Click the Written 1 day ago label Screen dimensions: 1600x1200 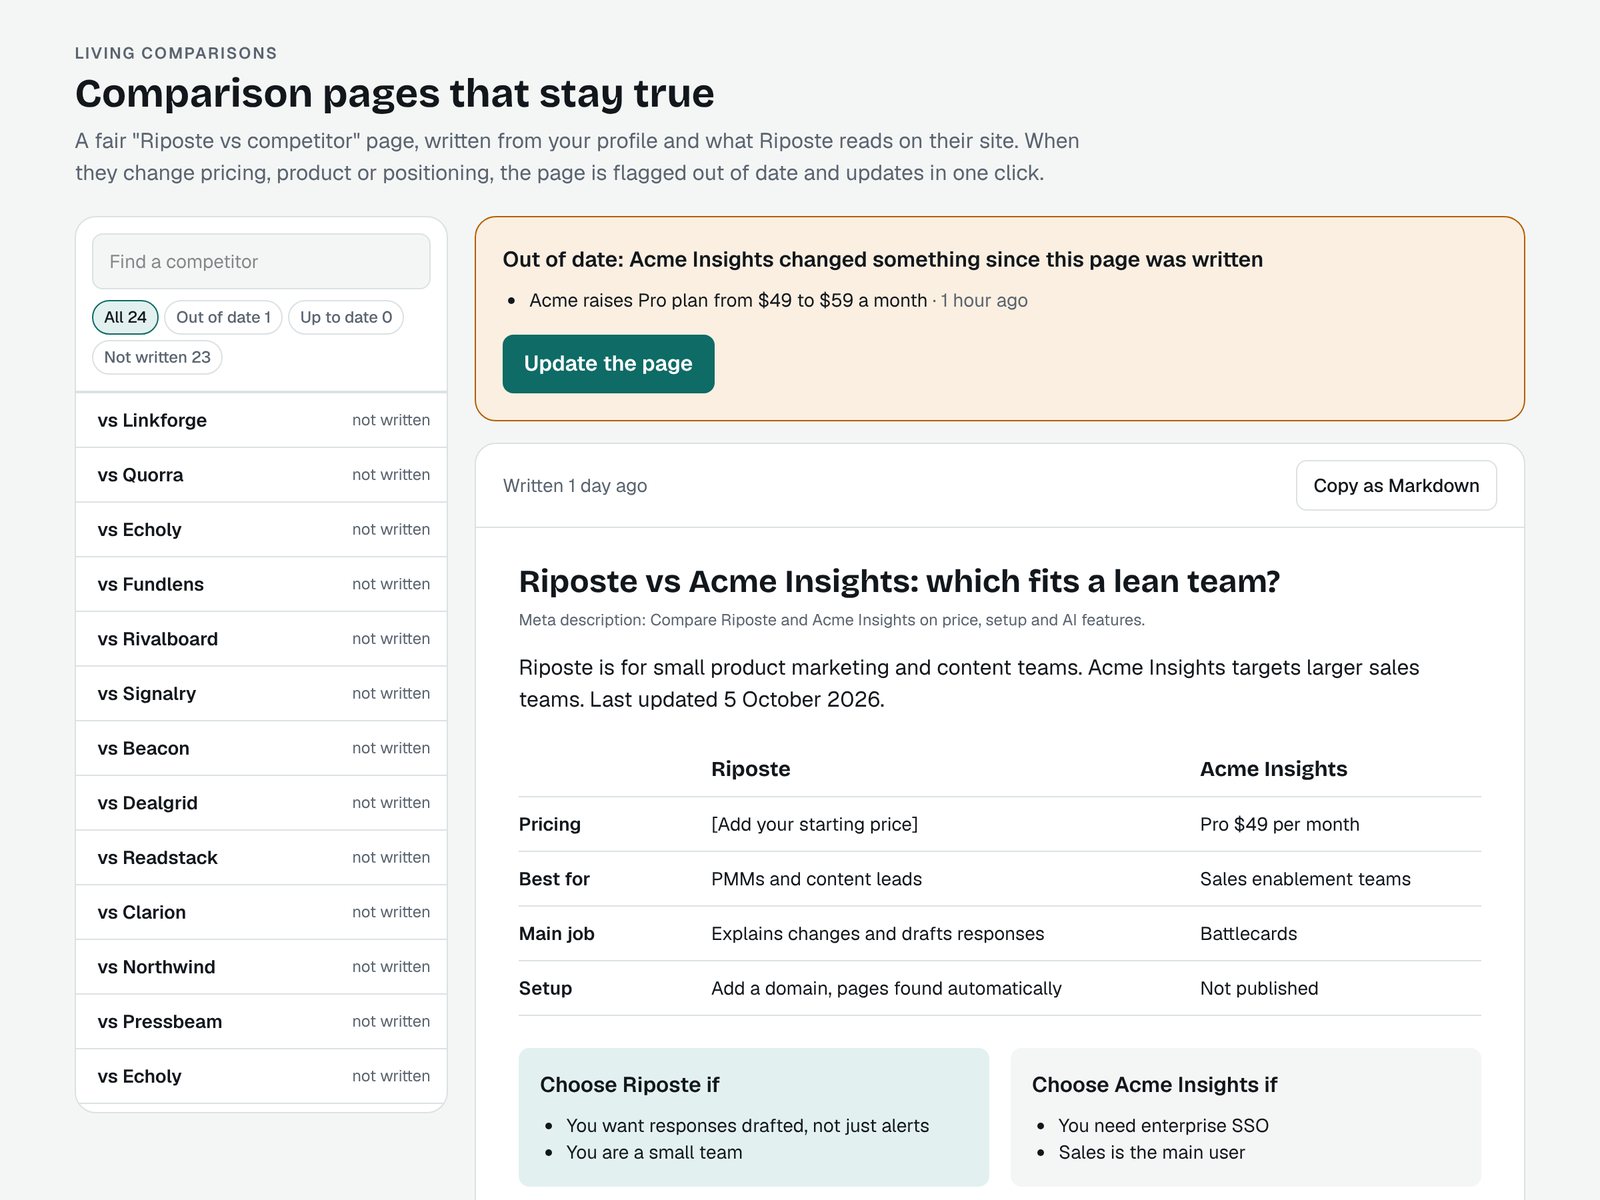[x=575, y=485]
